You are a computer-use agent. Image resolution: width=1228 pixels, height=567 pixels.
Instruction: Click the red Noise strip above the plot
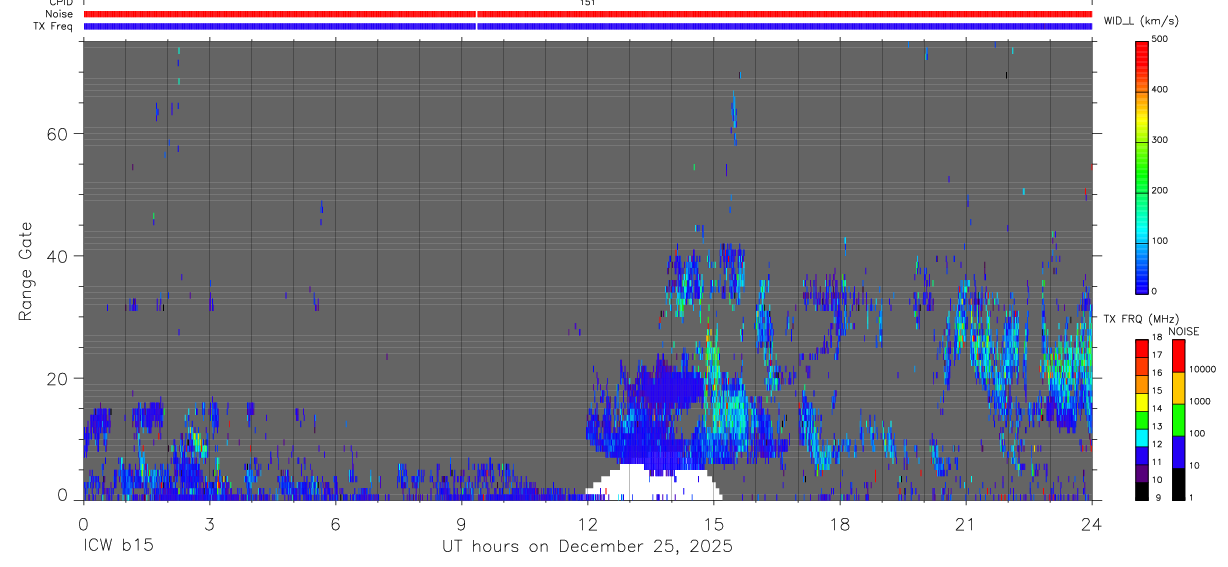point(588,14)
